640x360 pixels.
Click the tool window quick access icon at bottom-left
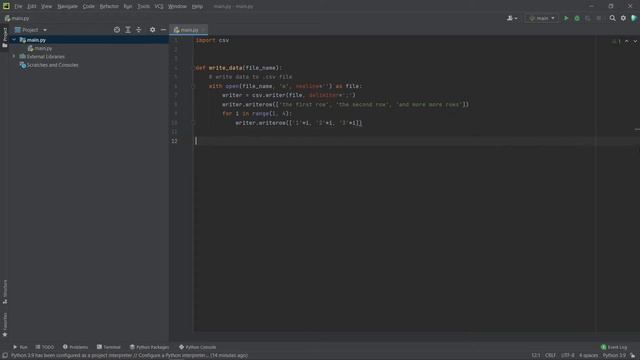4,356
